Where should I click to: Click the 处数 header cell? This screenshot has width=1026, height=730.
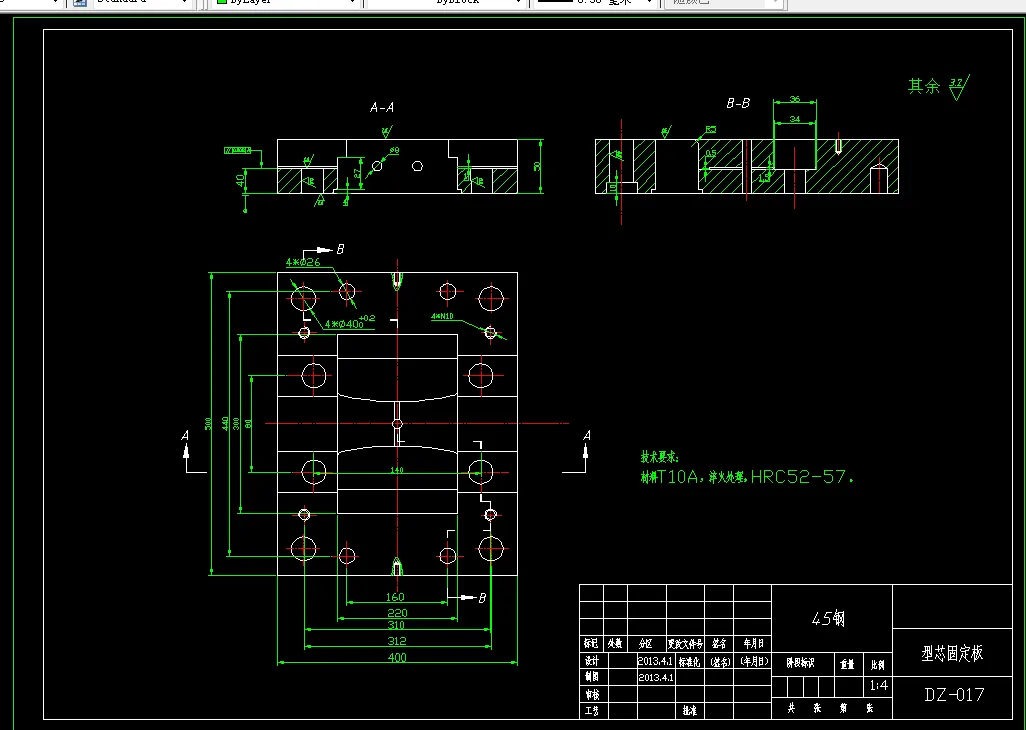point(614,644)
